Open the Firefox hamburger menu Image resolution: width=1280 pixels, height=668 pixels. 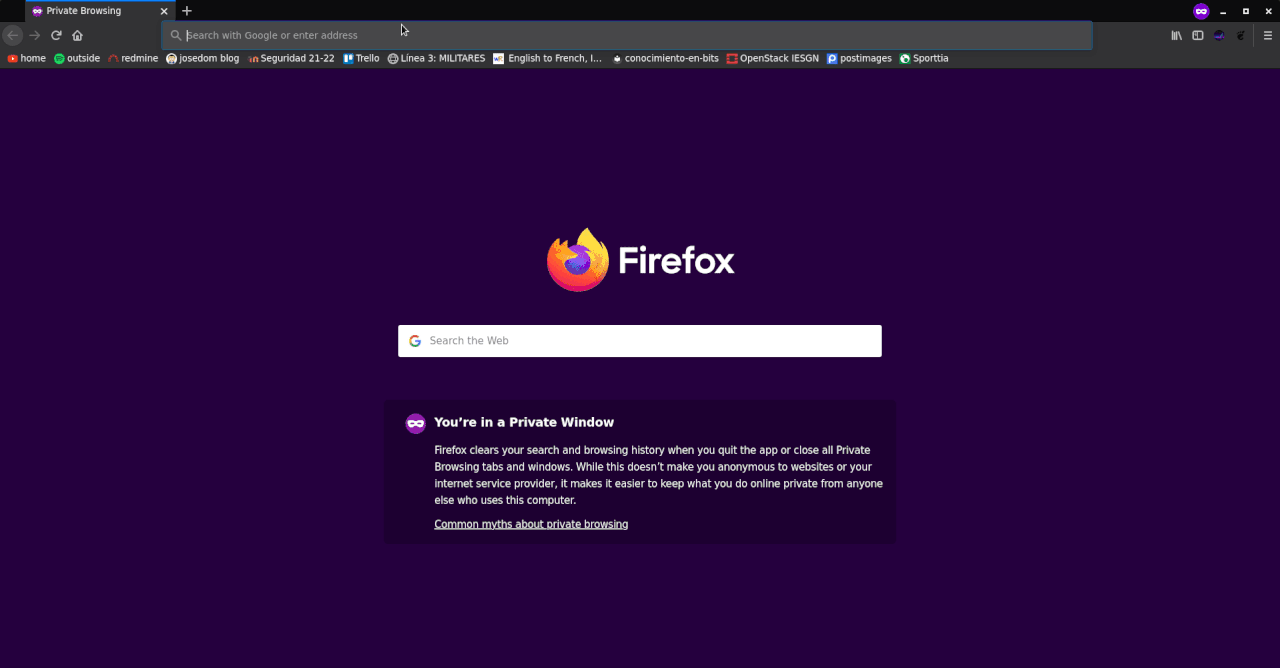click(x=1268, y=35)
